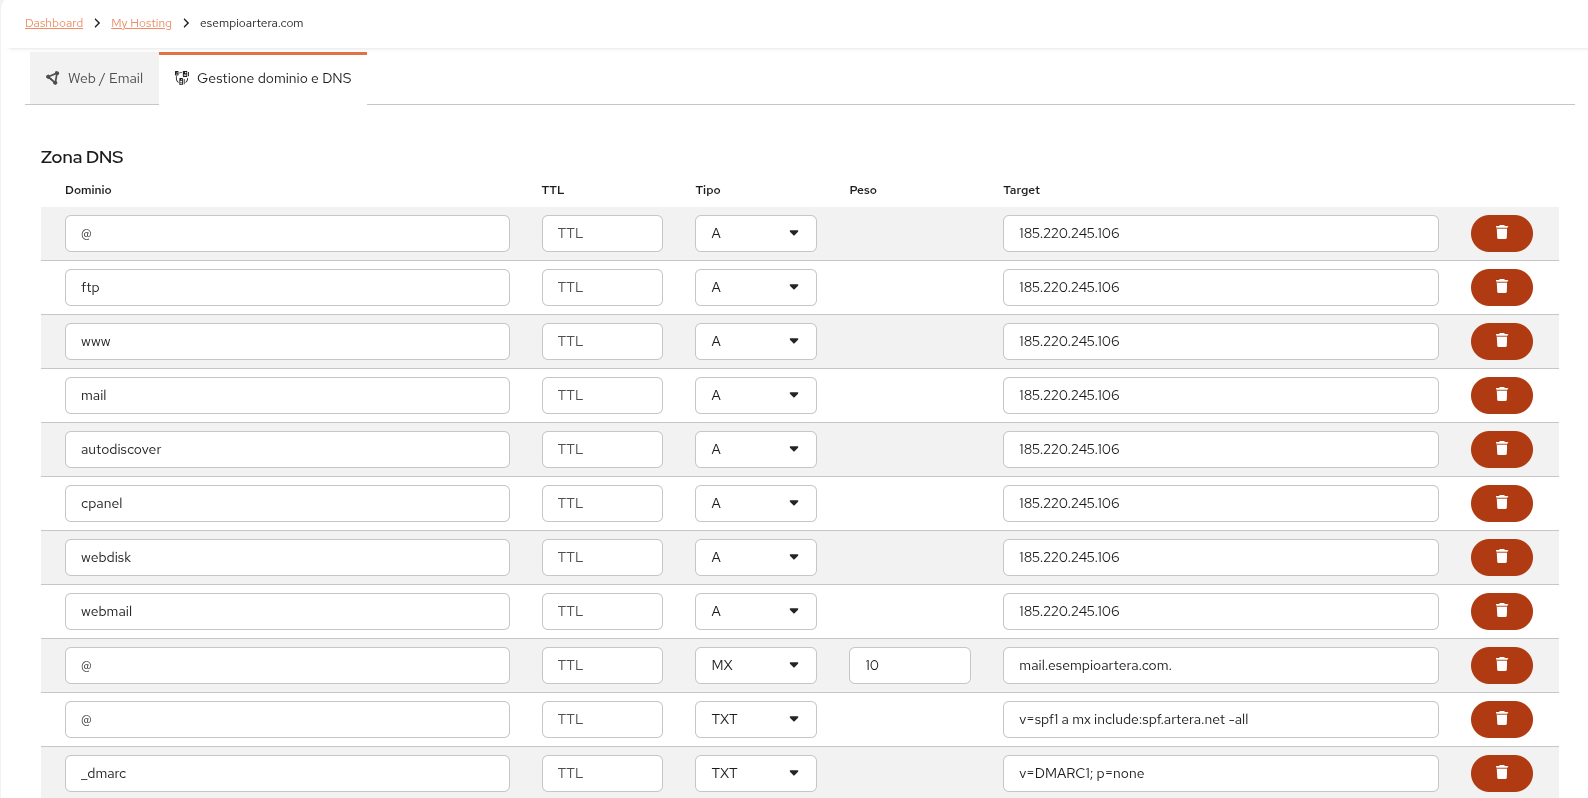This screenshot has height=798, width=1588.
Task: Click the esempioartera.com breadcrumb text
Action: (x=251, y=23)
